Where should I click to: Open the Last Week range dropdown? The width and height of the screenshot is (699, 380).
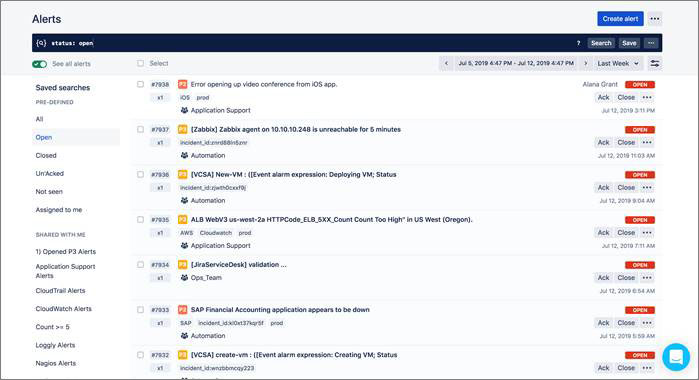tap(618, 64)
